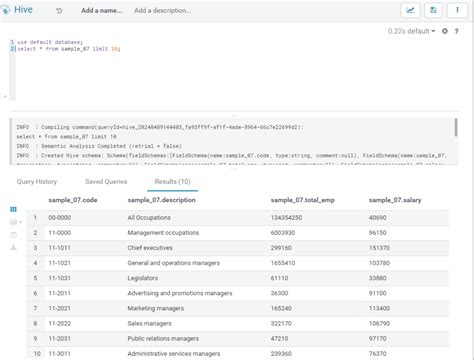Image resolution: width=474 pixels, height=360 pixels.
Task: Select the All Occupations cell
Action: click(x=149, y=218)
